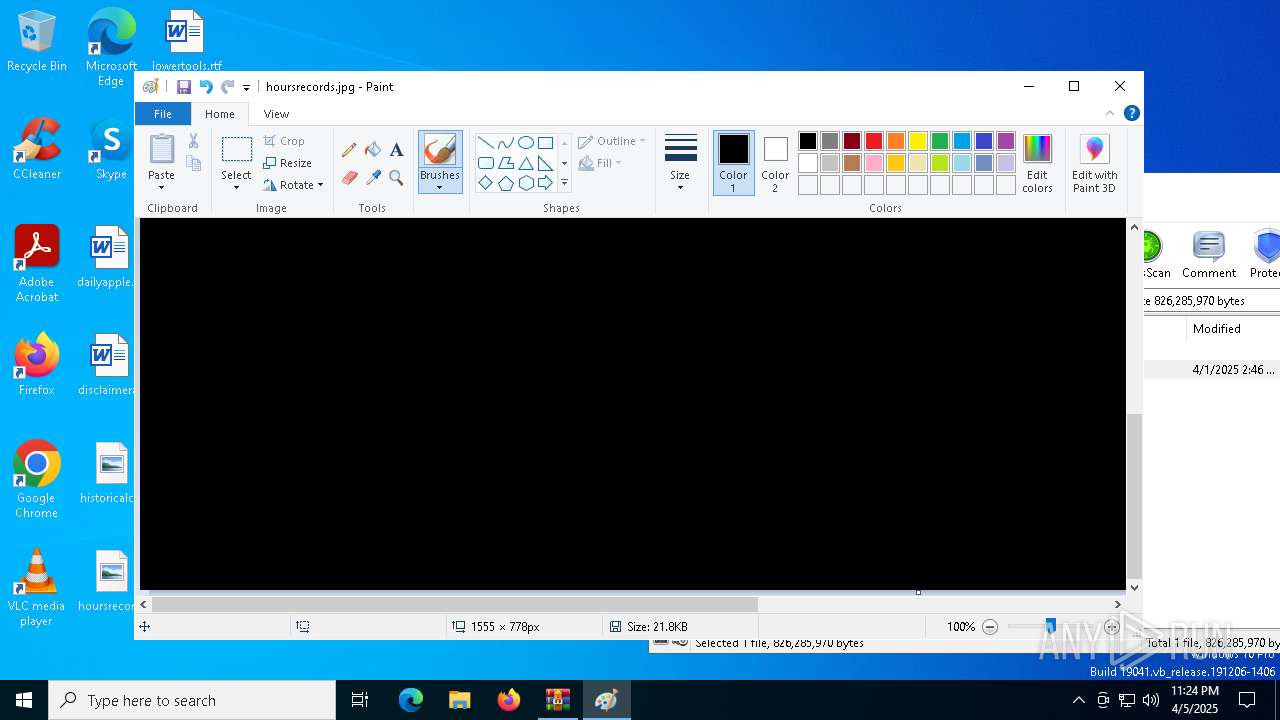Click the Cut scissors icon
Screen dimensions: 1280x720
193,141
